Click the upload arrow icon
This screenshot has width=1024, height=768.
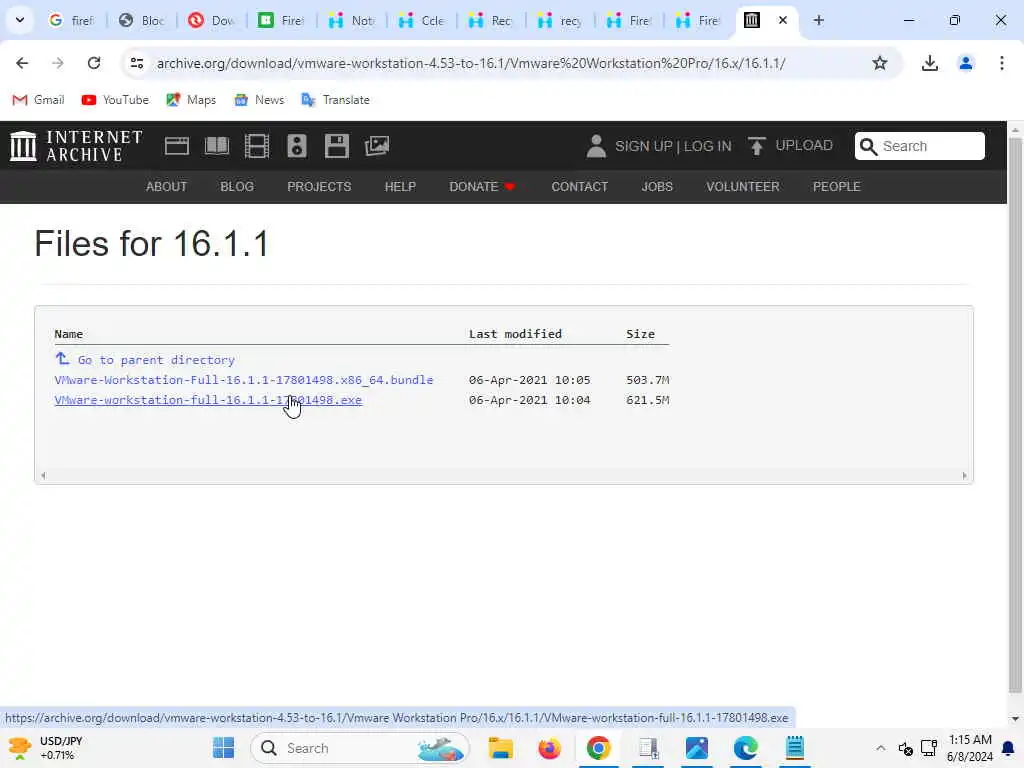(x=756, y=146)
